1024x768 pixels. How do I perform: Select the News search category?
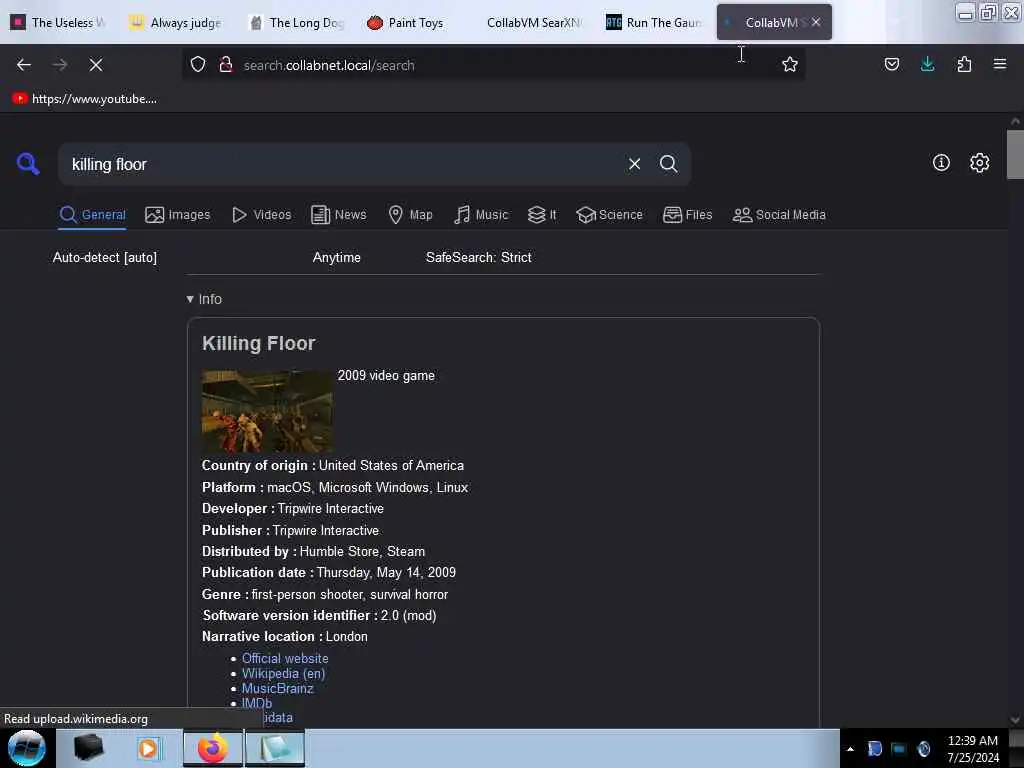339,215
